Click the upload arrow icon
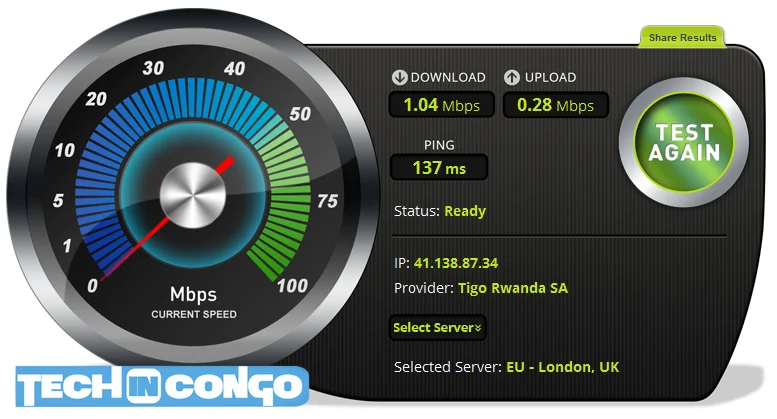Viewport: 777px width, 419px height. 512,77
